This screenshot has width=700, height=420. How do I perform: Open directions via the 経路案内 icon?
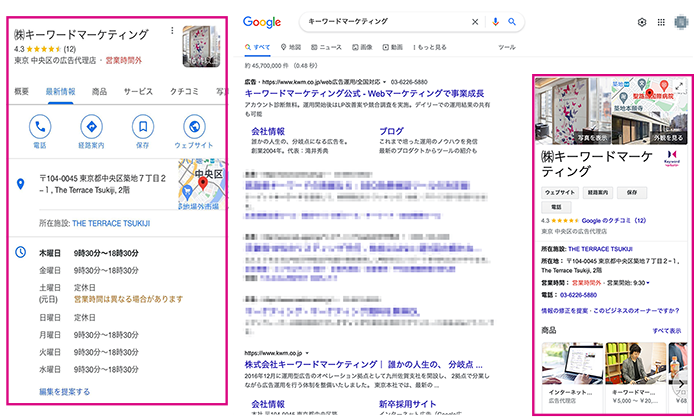(92, 127)
